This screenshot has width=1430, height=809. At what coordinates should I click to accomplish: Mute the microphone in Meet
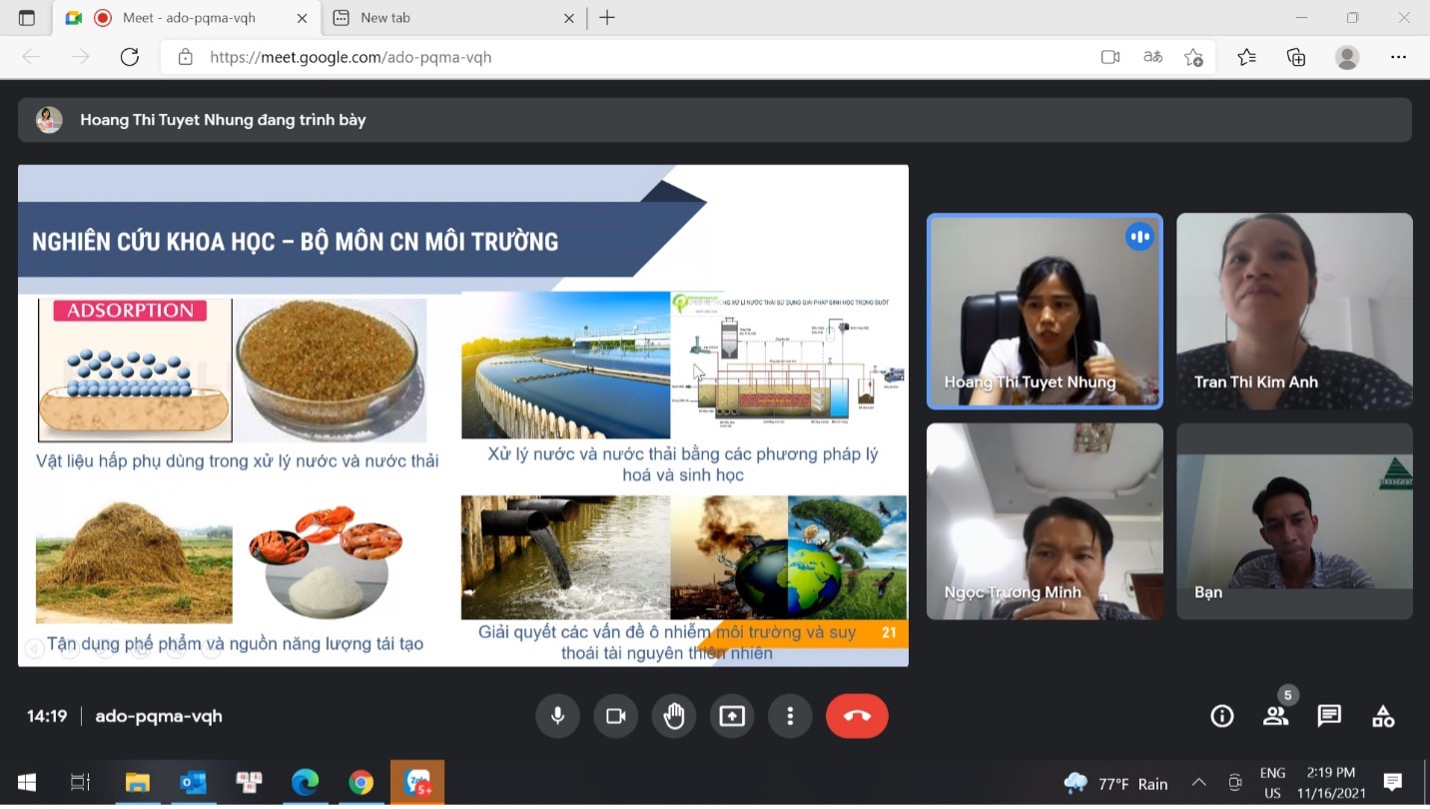click(558, 716)
